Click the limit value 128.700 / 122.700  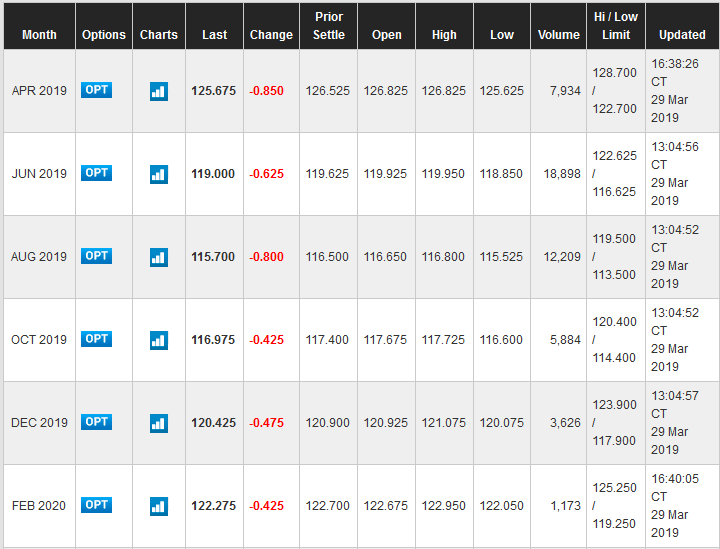614,91
